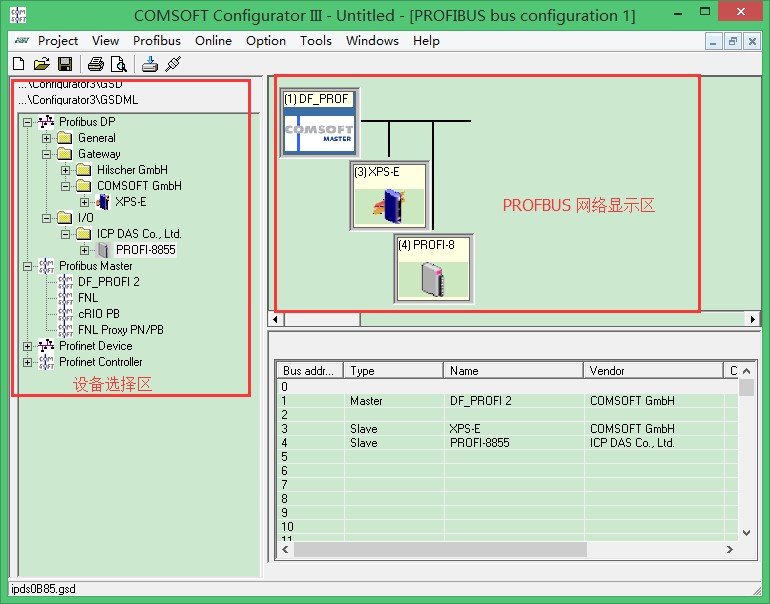This screenshot has width=770, height=604.
Task: Click the DF_PROFI 2 icon in tree
Action: tap(65, 282)
